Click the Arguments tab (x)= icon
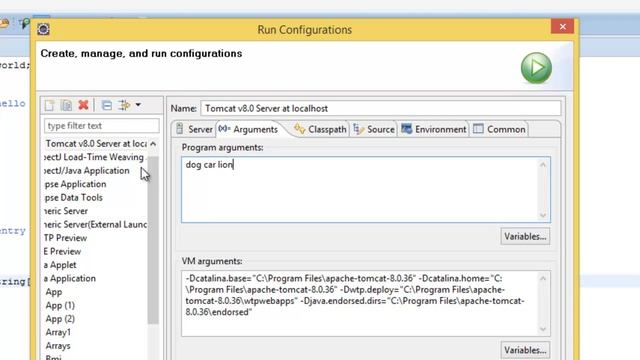The image size is (640, 360). pos(224,129)
